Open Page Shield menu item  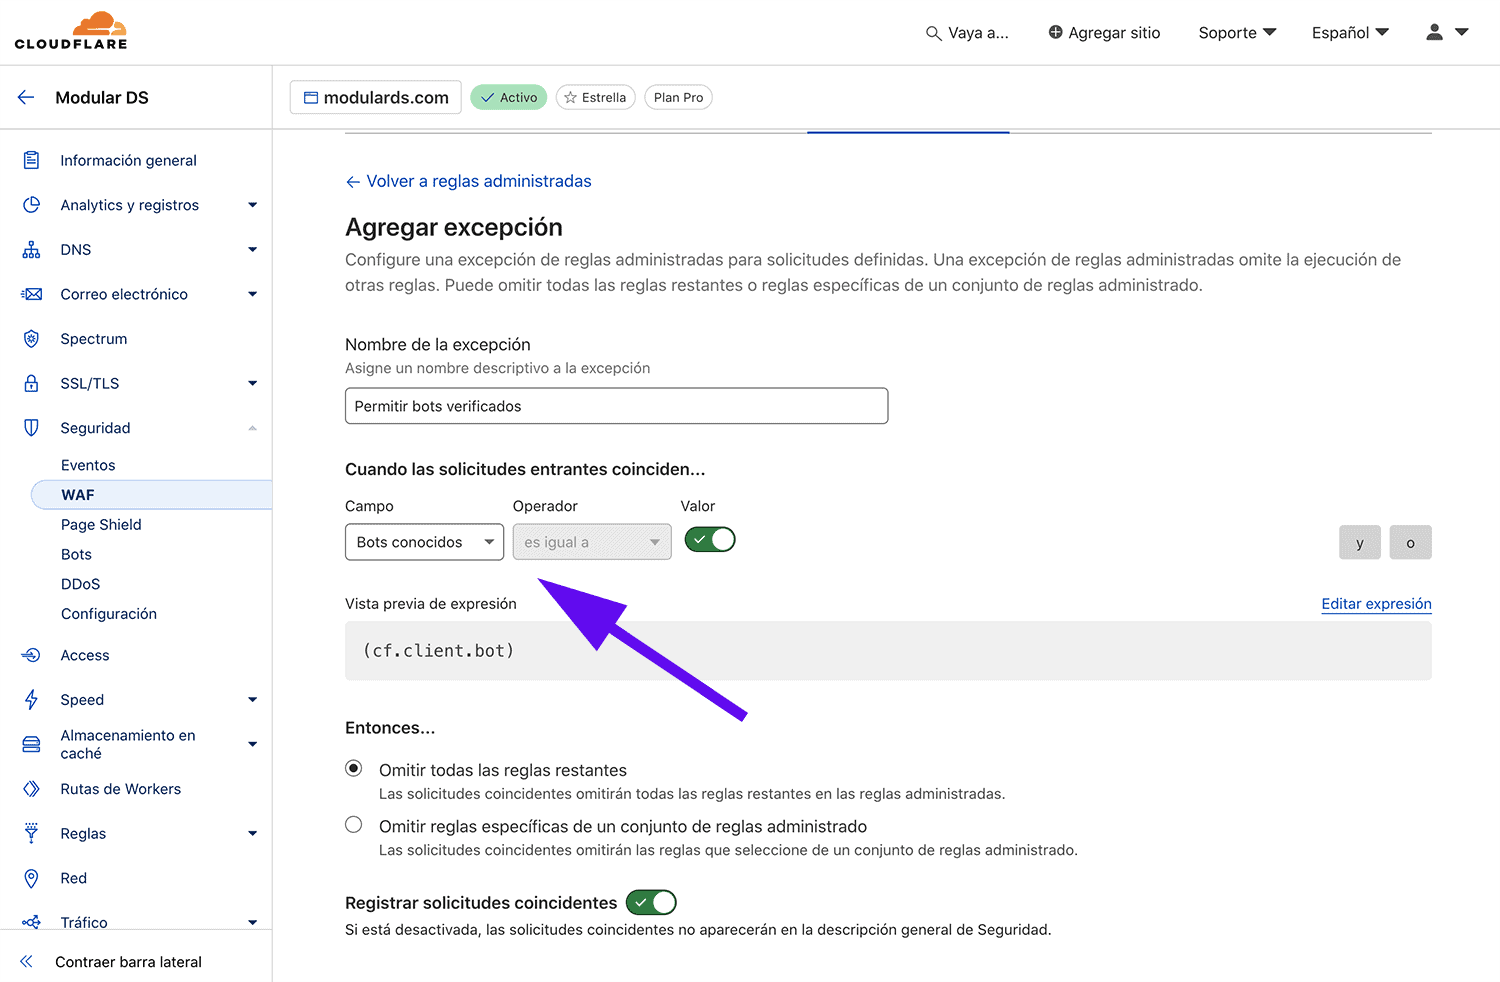[101, 524]
